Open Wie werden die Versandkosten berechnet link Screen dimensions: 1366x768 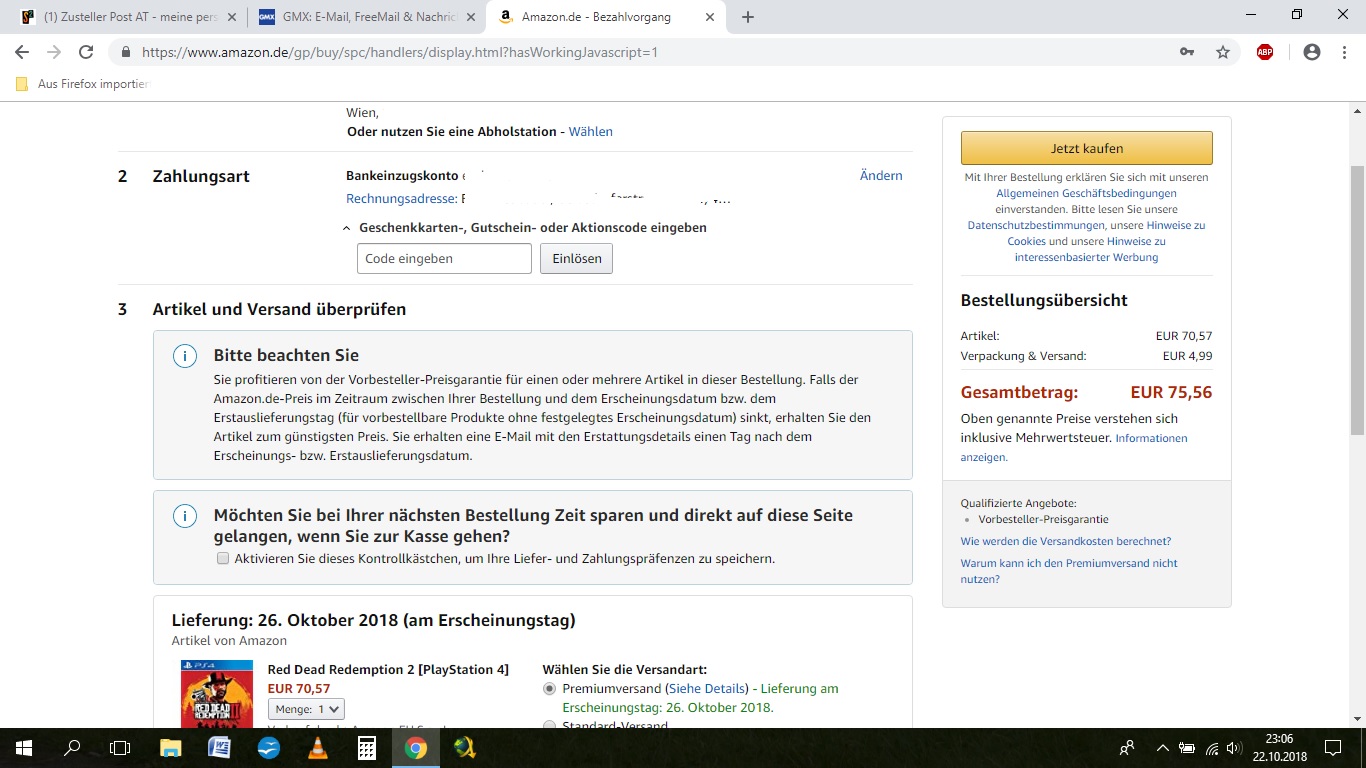1066,541
